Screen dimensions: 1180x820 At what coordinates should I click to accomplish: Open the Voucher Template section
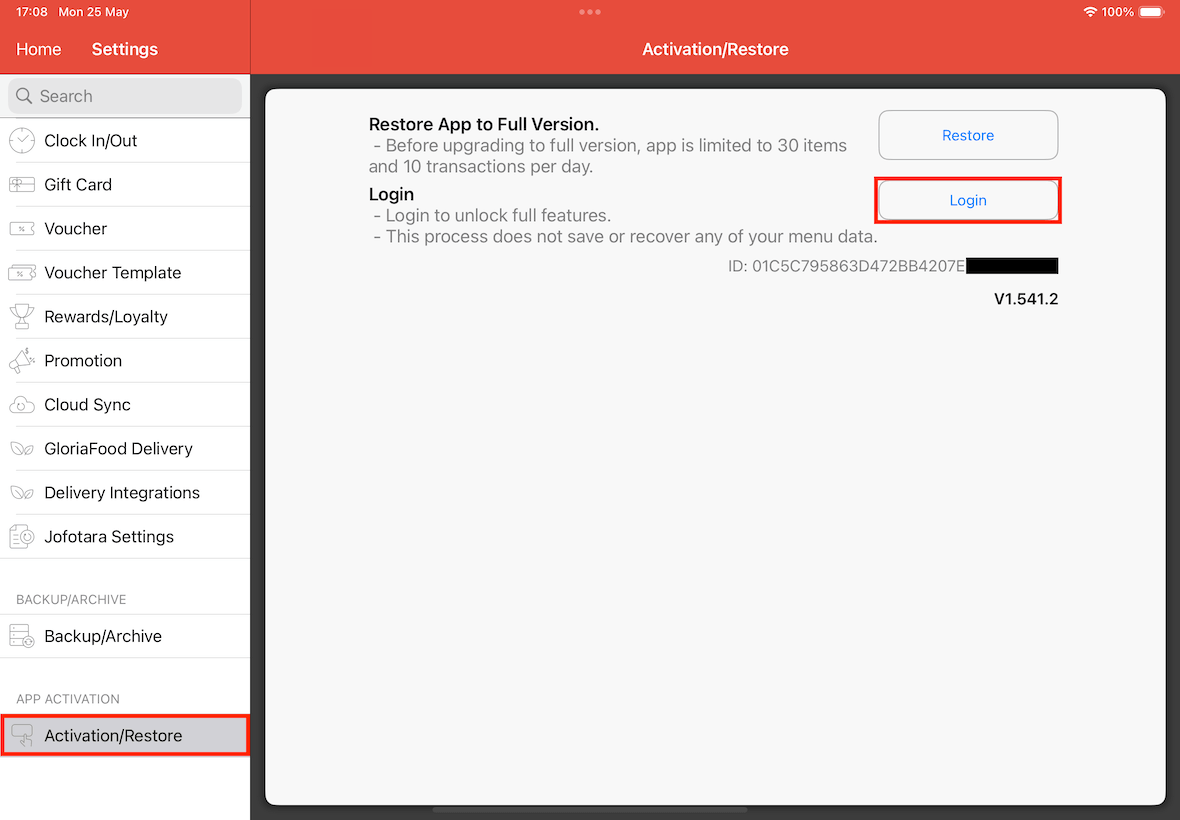pos(125,272)
